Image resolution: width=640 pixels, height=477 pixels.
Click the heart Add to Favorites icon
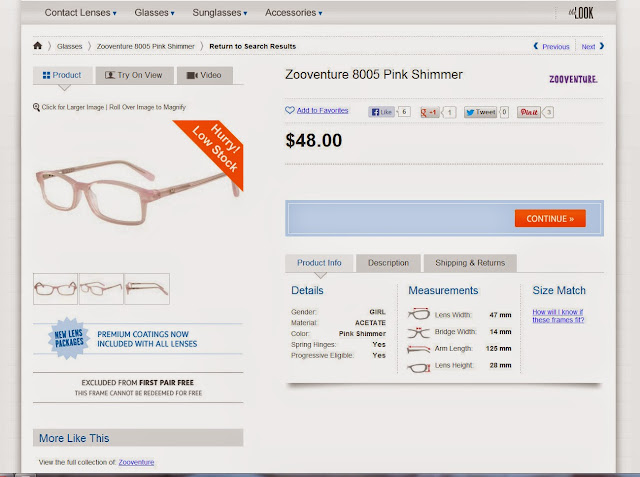[x=290, y=110]
